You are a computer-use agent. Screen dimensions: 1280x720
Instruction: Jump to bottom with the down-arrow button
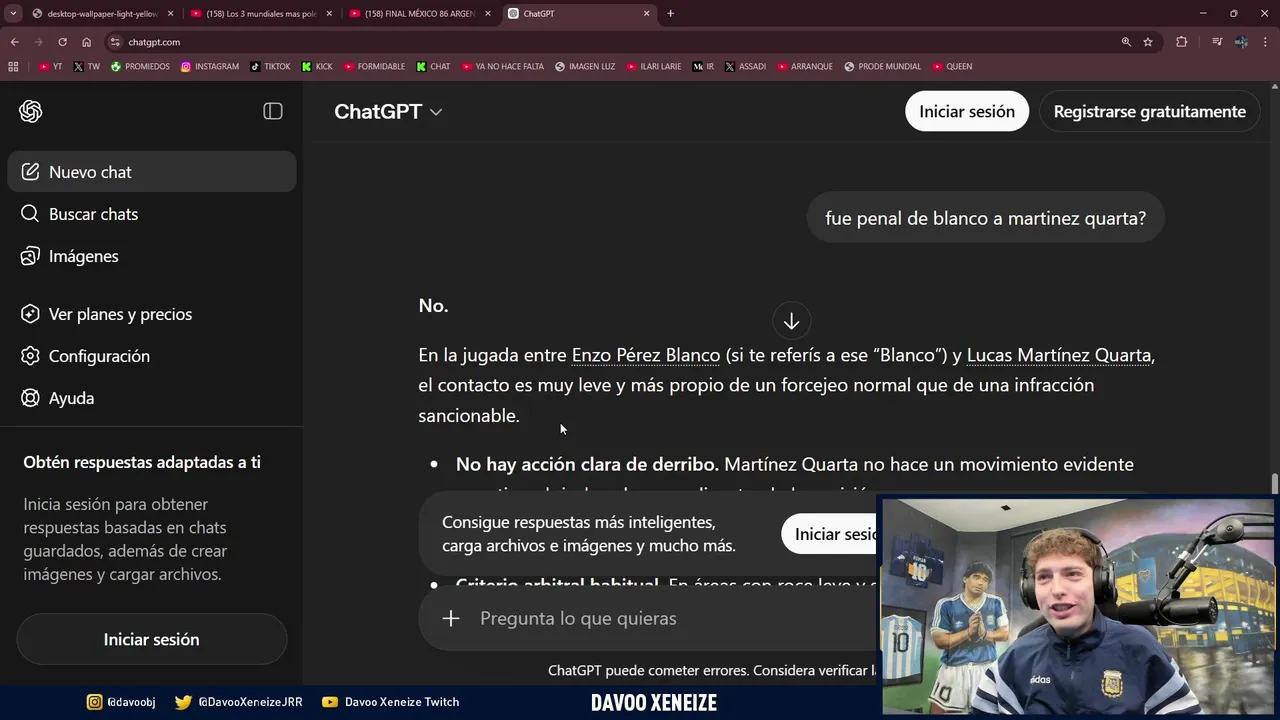tap(791, 321)
